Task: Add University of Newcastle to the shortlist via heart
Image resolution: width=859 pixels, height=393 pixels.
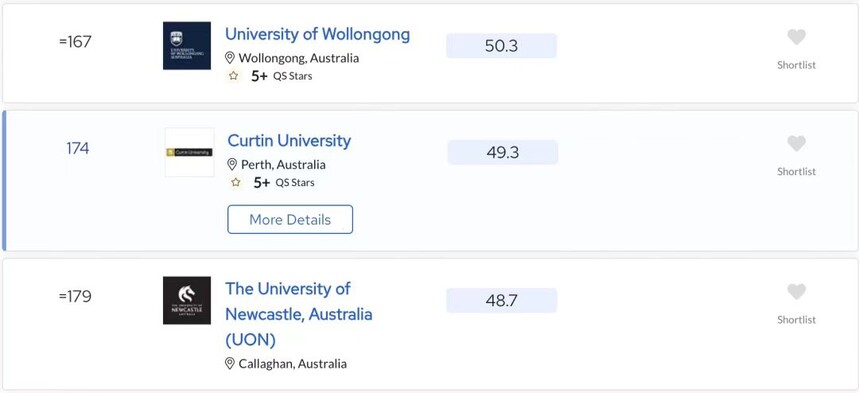Action: click(x=796, y=292)
